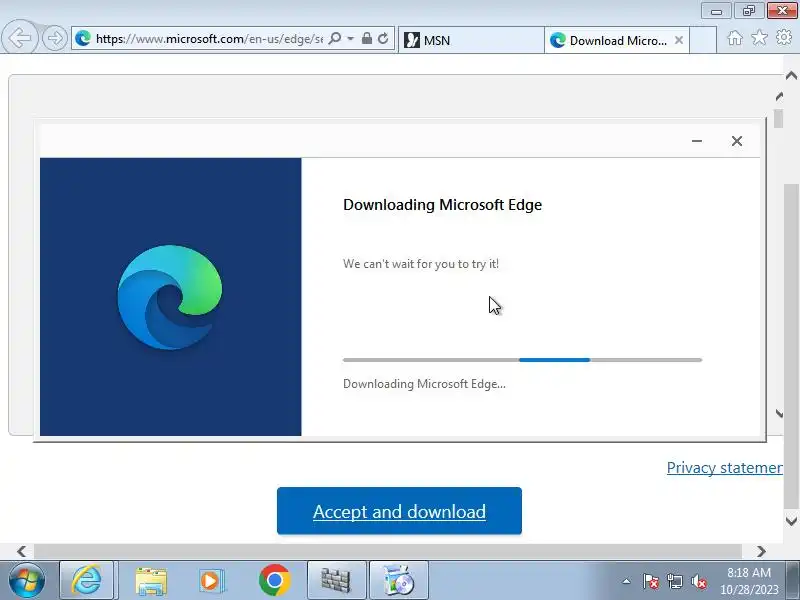Click the network status tray icon

[x=674, y=581]
